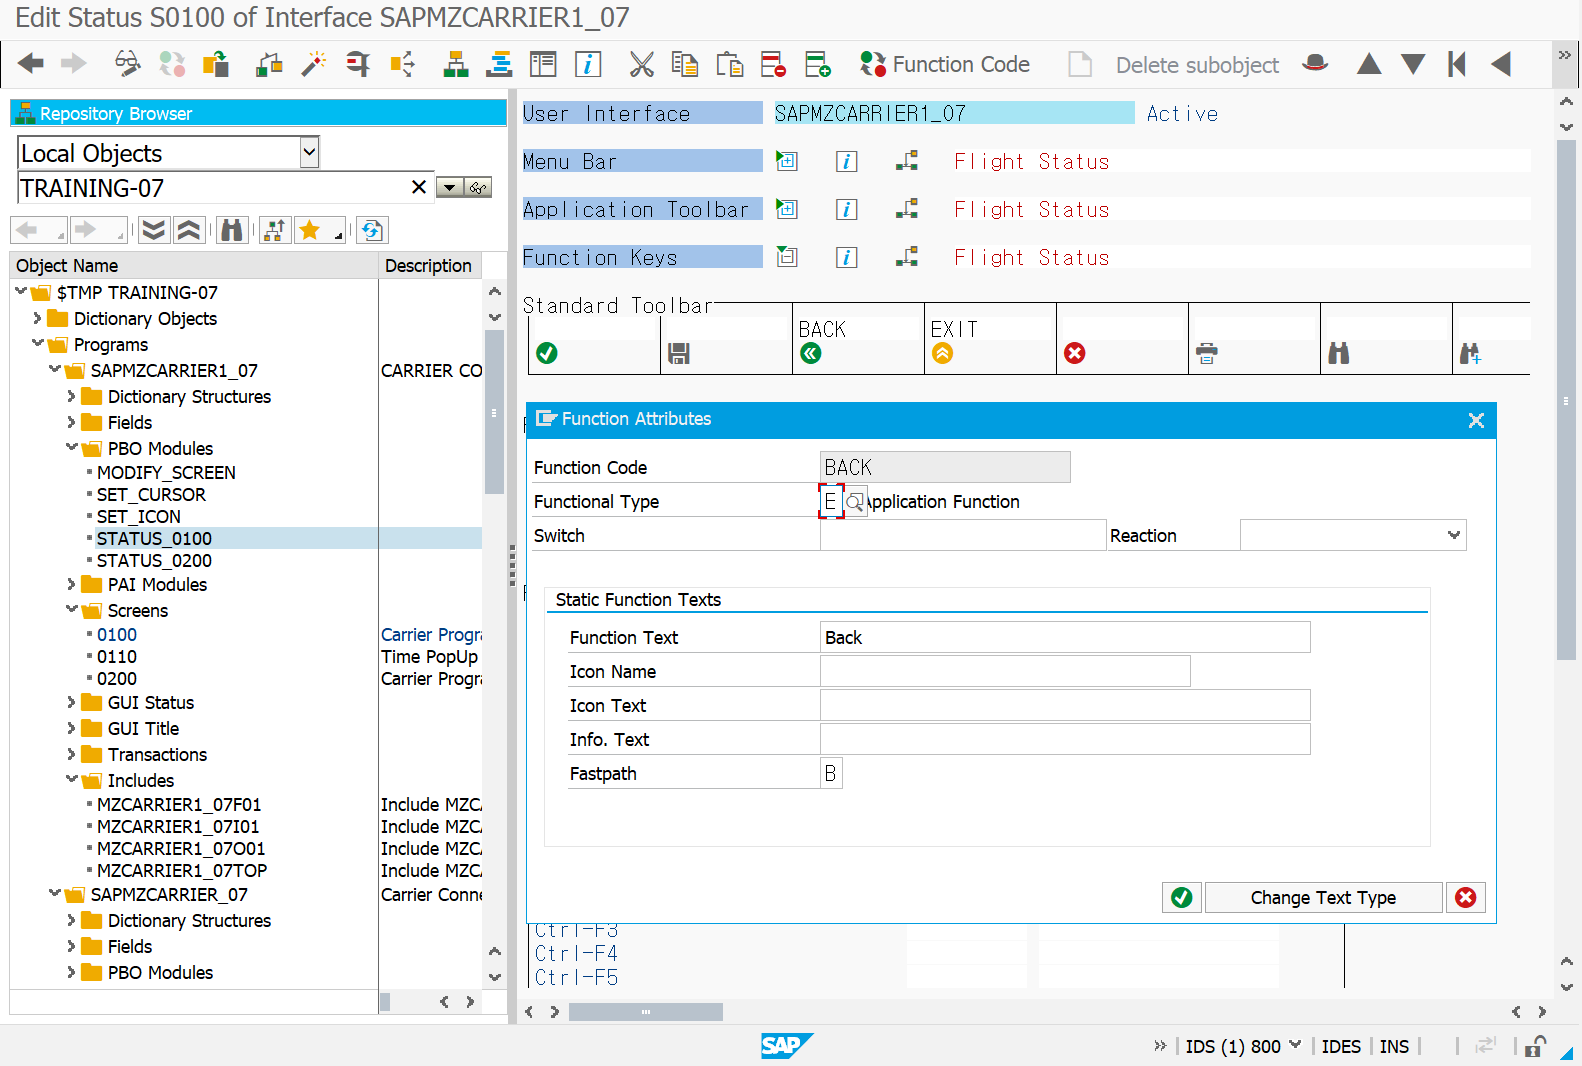This screenshot has width=1582, height=1066.
Task: Click the down triangle navigation icon
Action: coord(1413,64)
